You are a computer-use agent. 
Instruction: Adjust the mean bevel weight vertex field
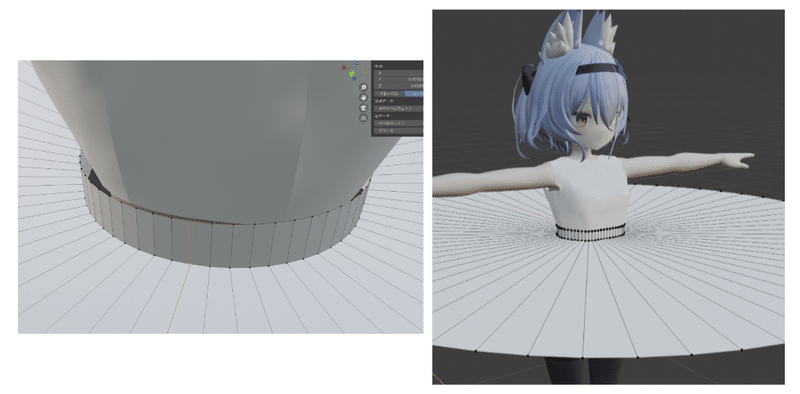click(x=398, y=109)
